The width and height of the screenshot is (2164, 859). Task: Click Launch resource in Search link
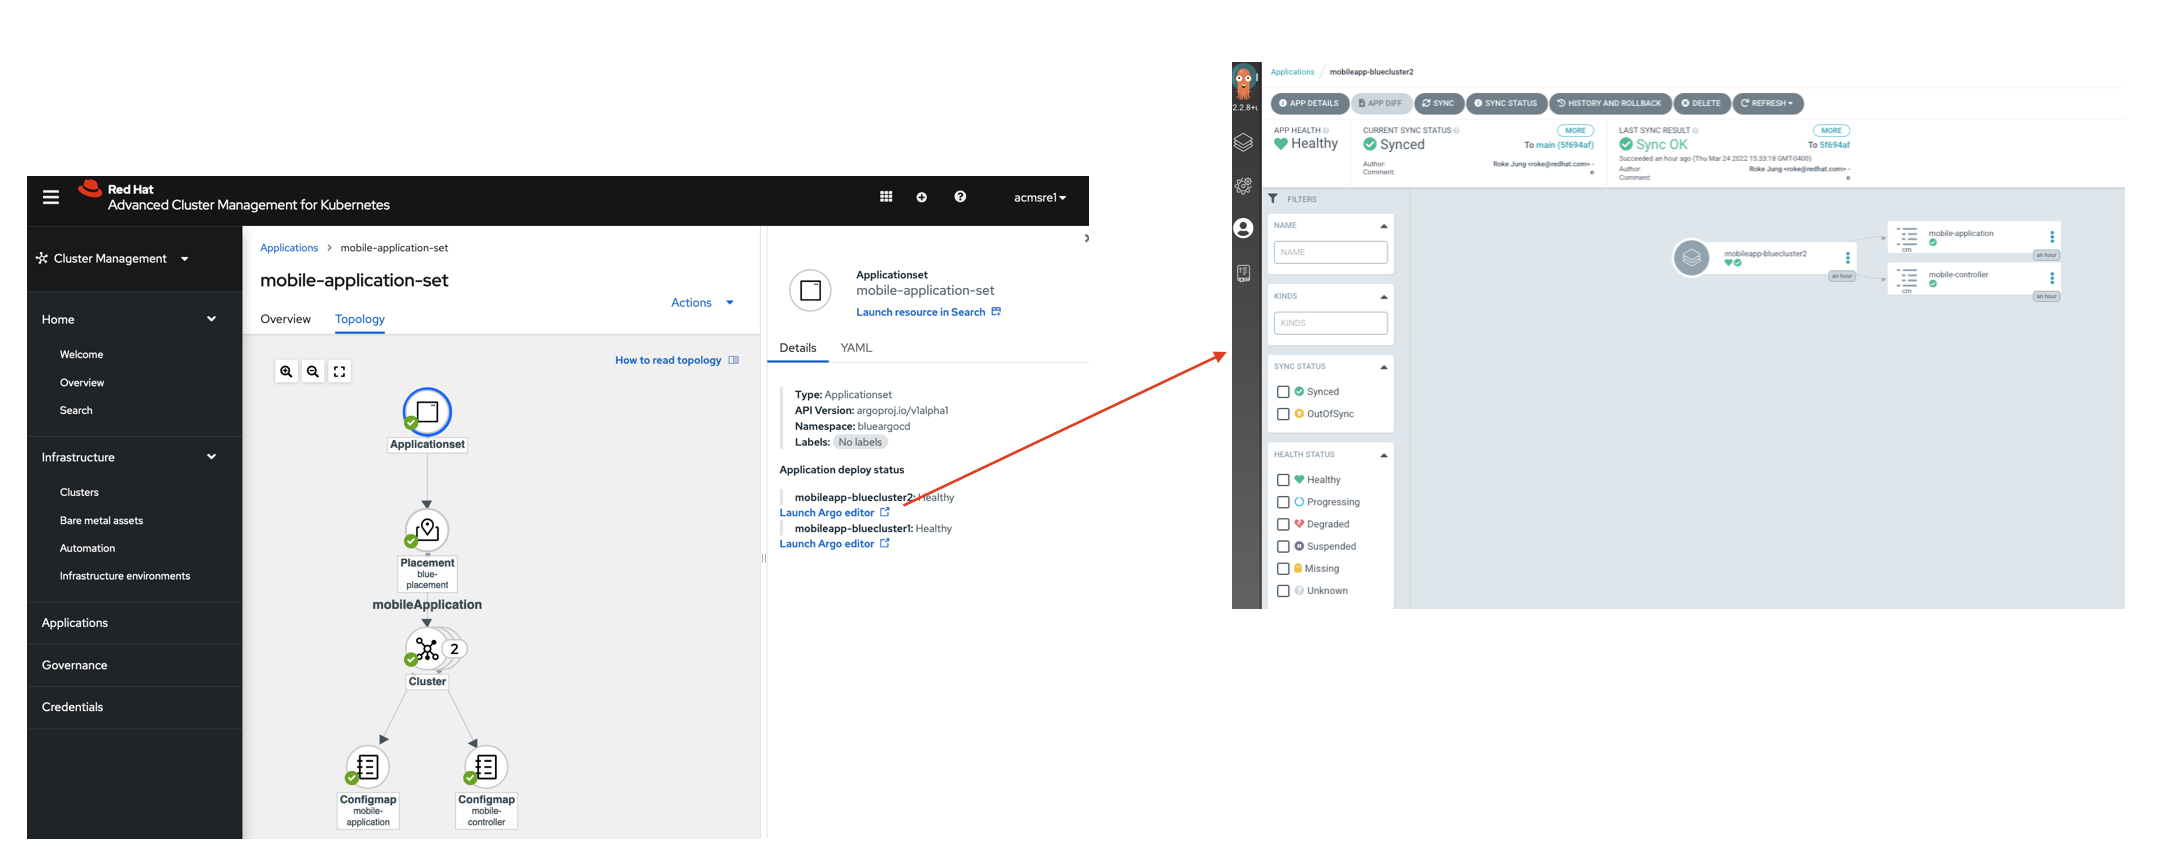(x=928, y=312)
